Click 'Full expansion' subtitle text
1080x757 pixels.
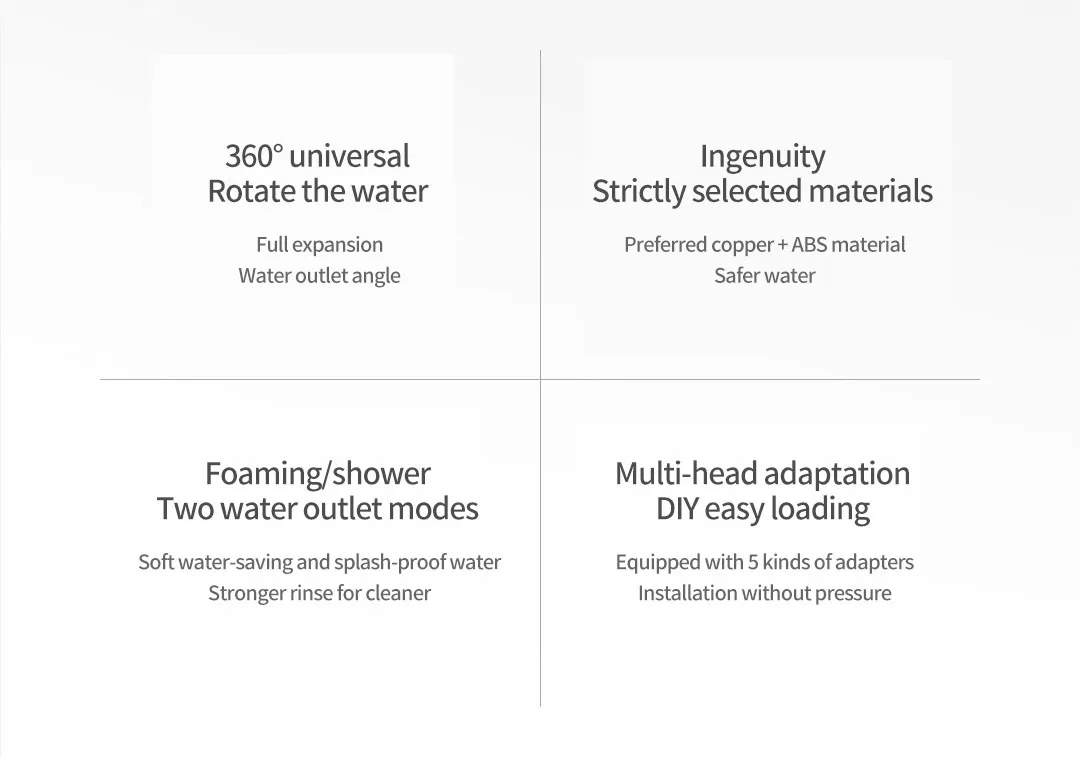[320, 245]
